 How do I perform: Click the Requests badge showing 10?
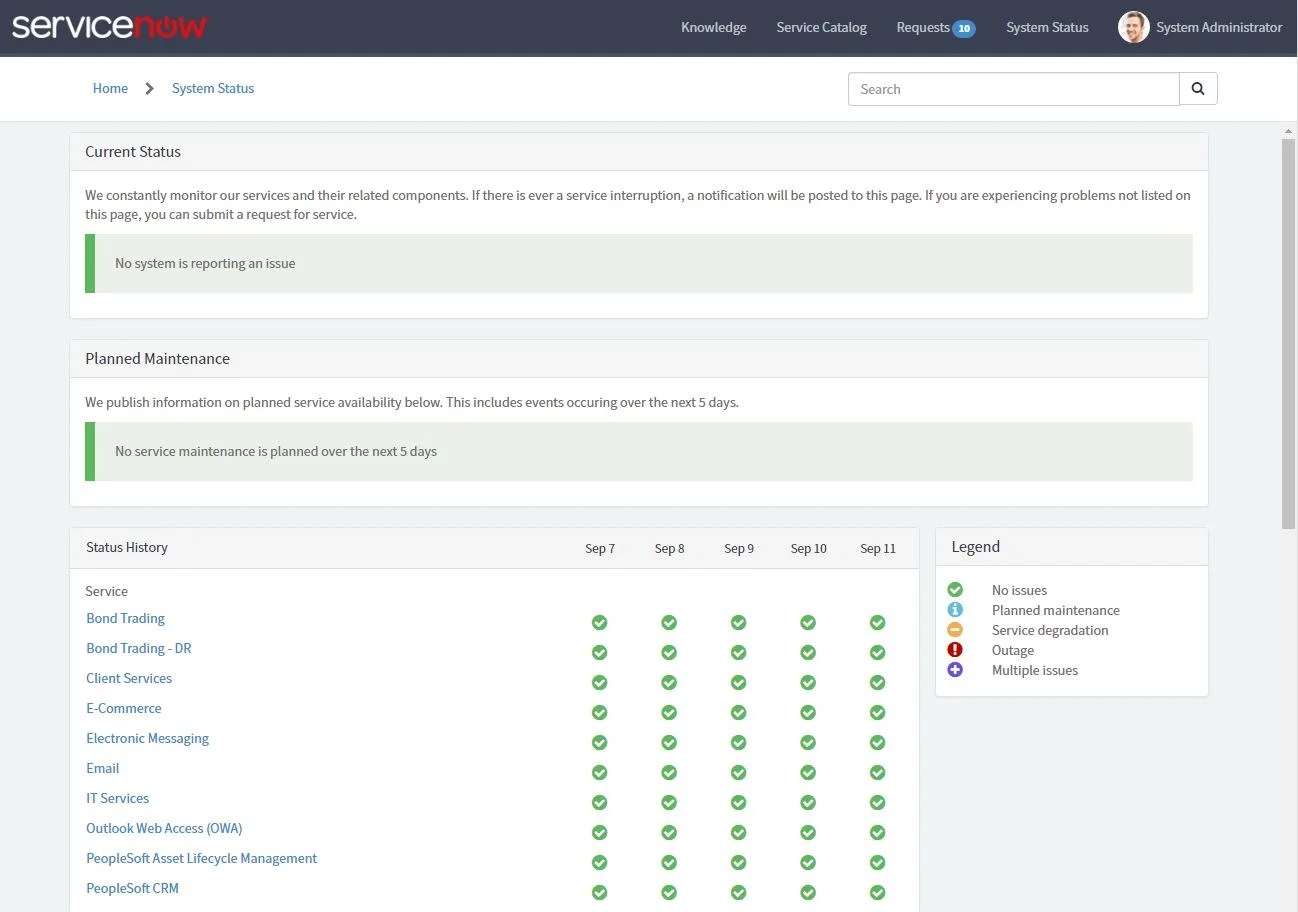pyautogui.click(x=963, y=28)
